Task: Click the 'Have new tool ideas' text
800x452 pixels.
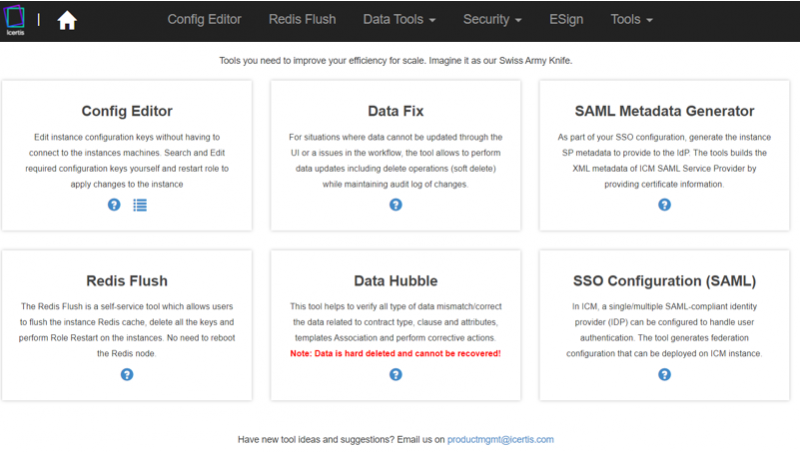Action: click(341, 439)
